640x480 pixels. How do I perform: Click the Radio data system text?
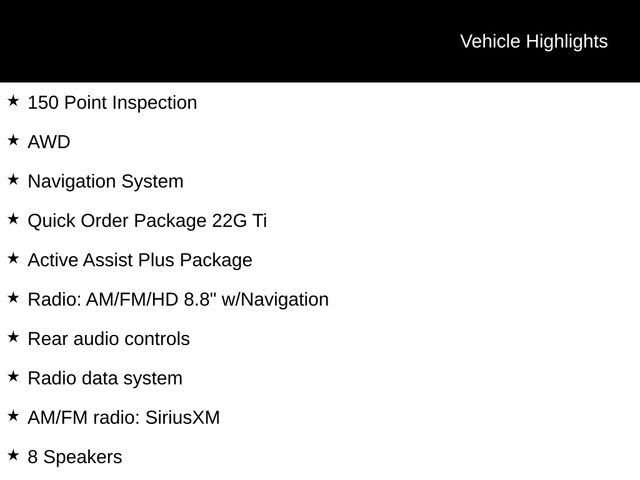pyautogui.click(x=105, y=378)
